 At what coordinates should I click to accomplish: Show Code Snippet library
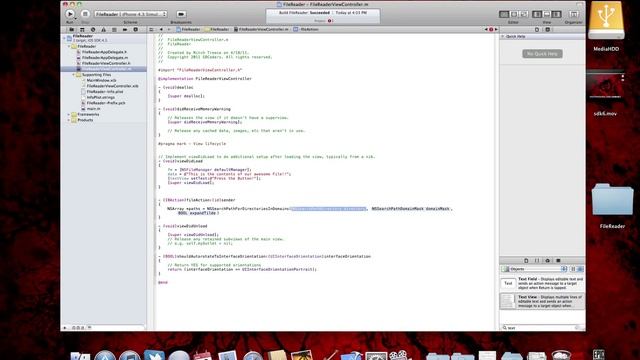tap(537, 260)
